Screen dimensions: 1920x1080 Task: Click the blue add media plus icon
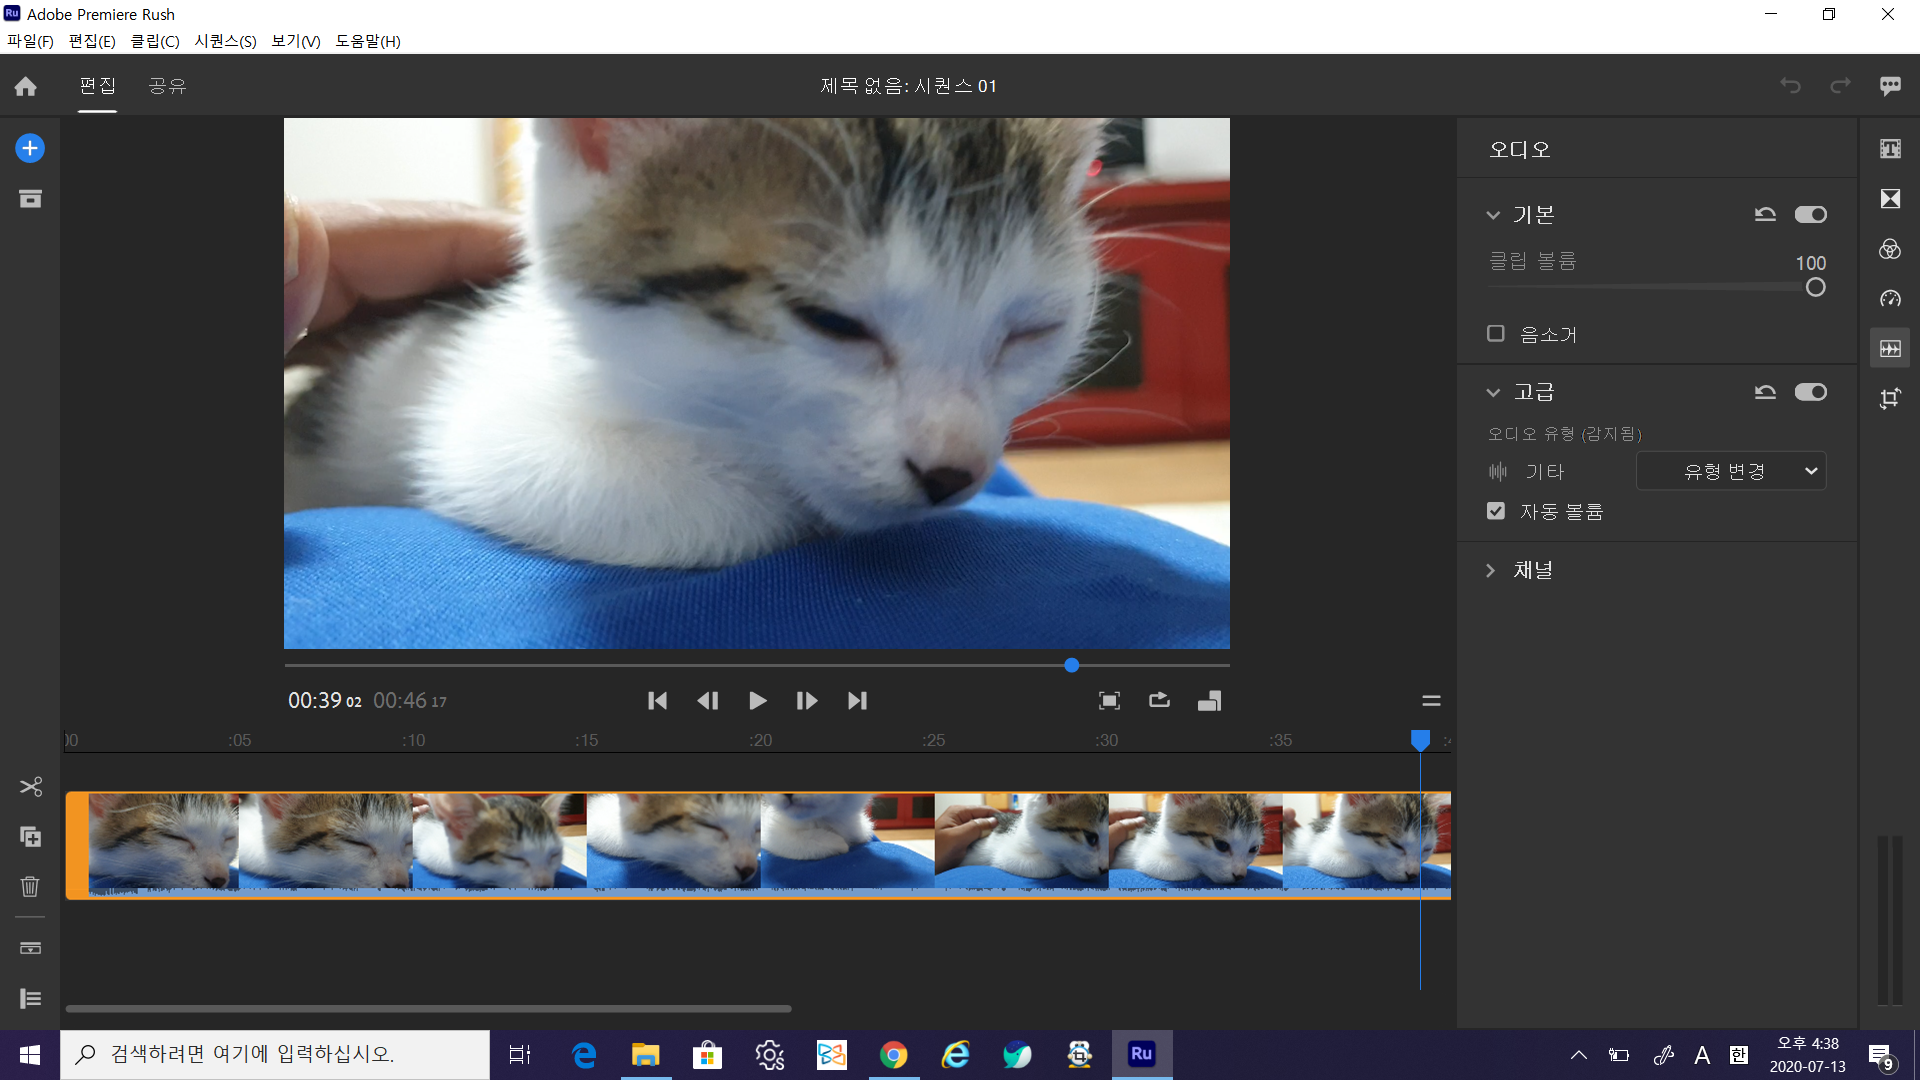30,149
